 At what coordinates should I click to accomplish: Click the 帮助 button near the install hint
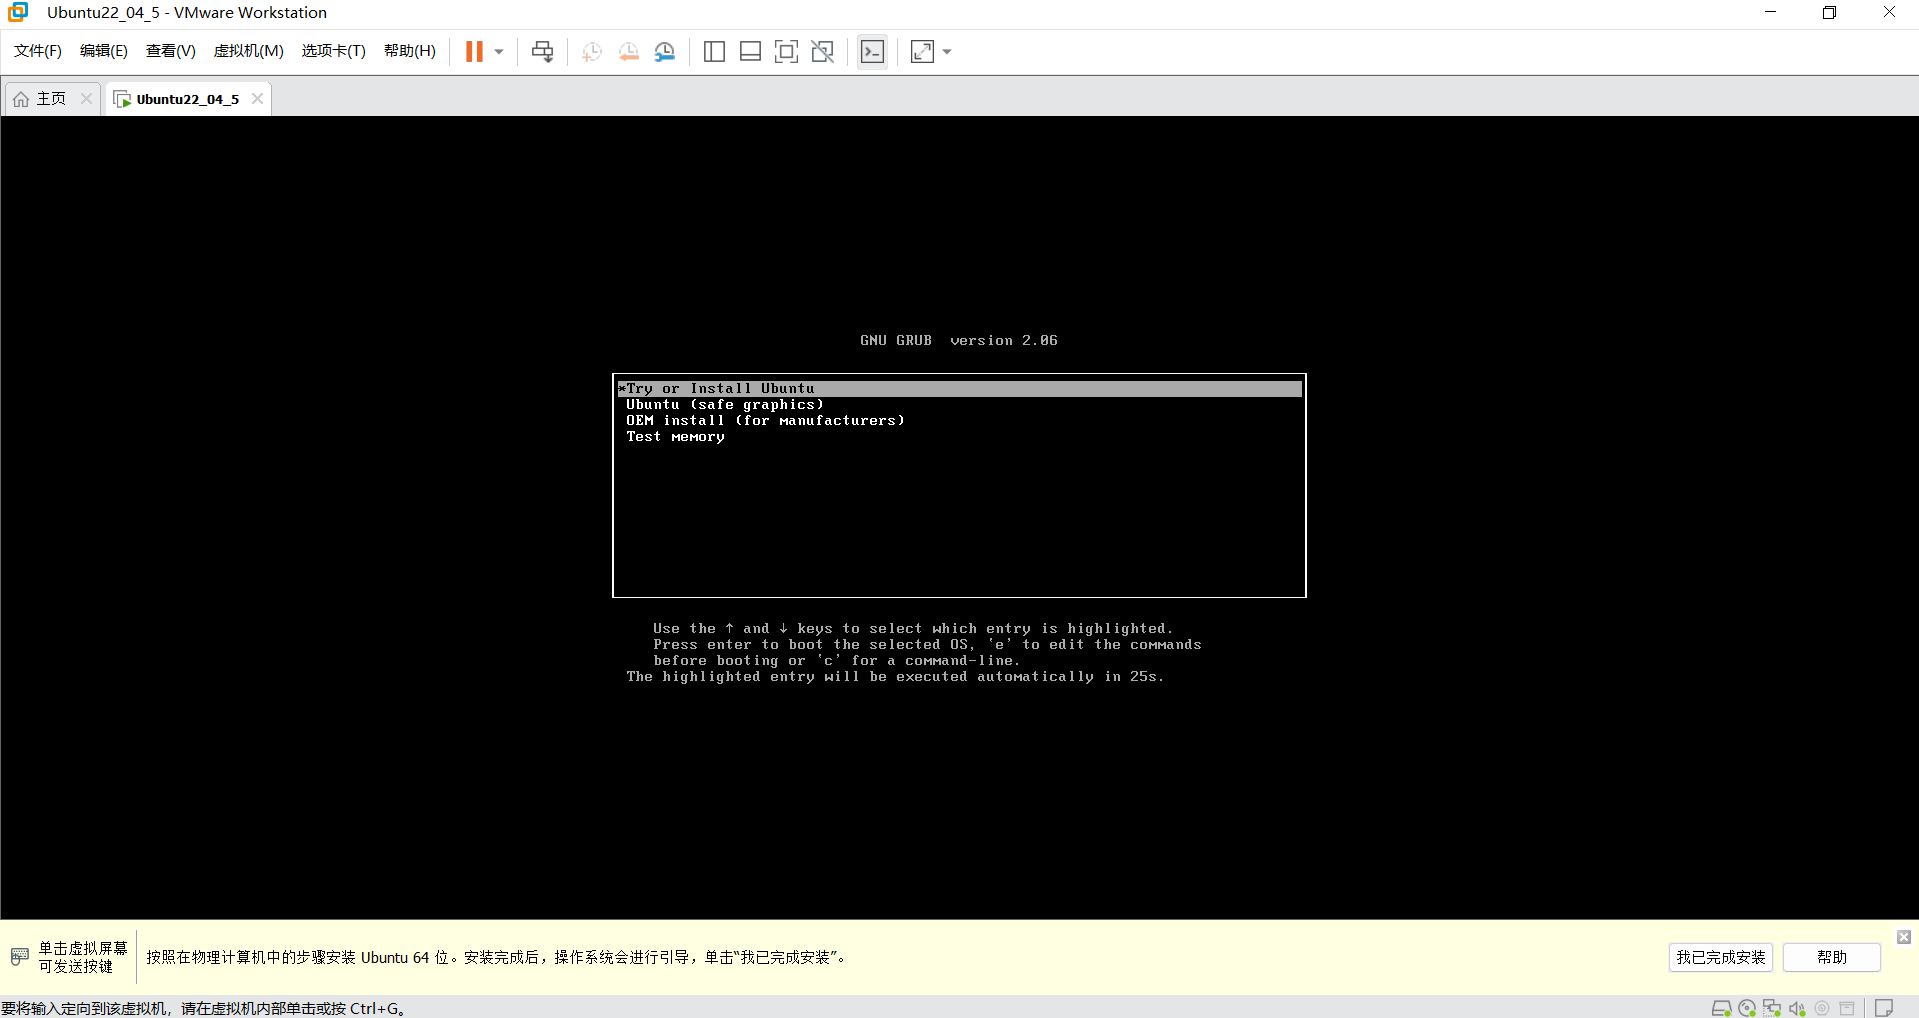1830,957
